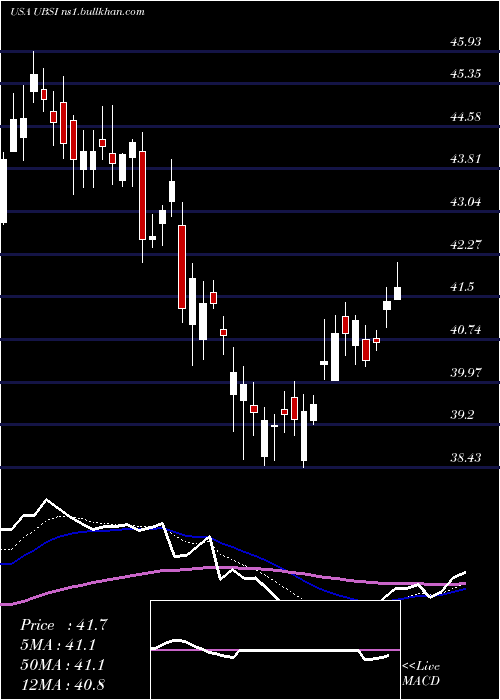Click the 41.5 price level label
The height and width of the screenshot is (700, 500).
[x=462, y=287]
